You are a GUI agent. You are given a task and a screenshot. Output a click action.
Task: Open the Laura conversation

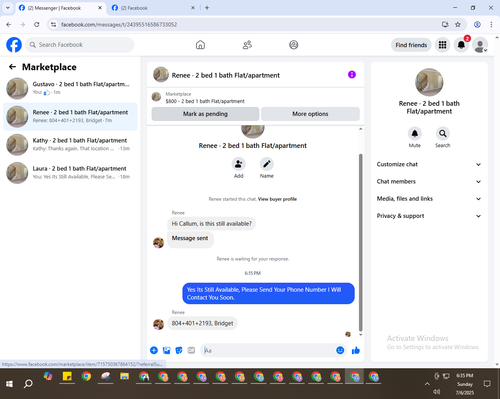[x=70, y=173]
